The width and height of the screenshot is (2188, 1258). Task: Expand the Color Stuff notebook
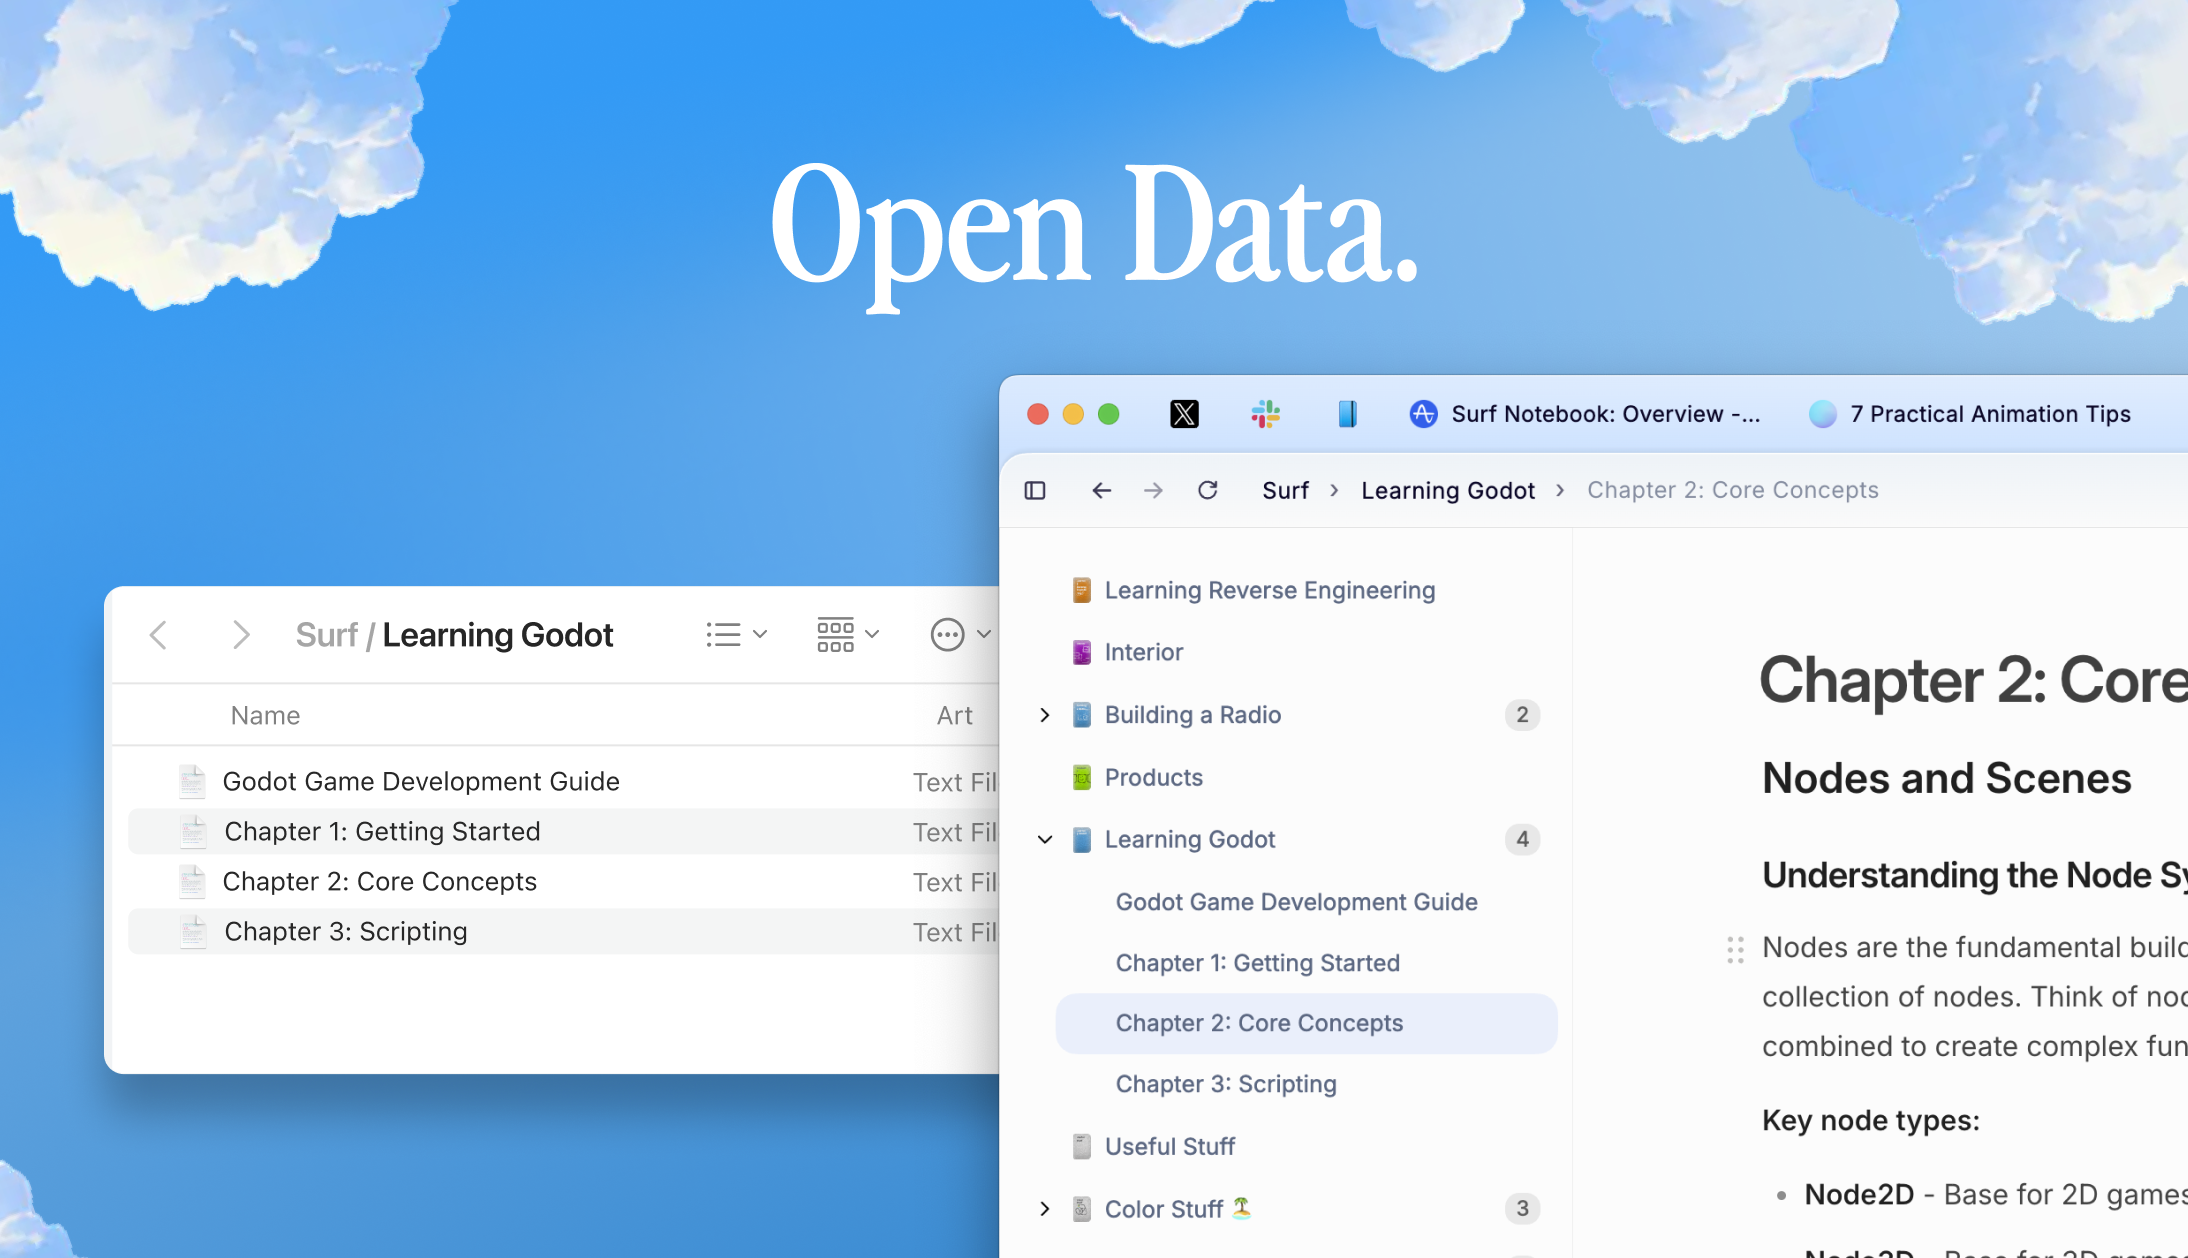(1045, 1209)
